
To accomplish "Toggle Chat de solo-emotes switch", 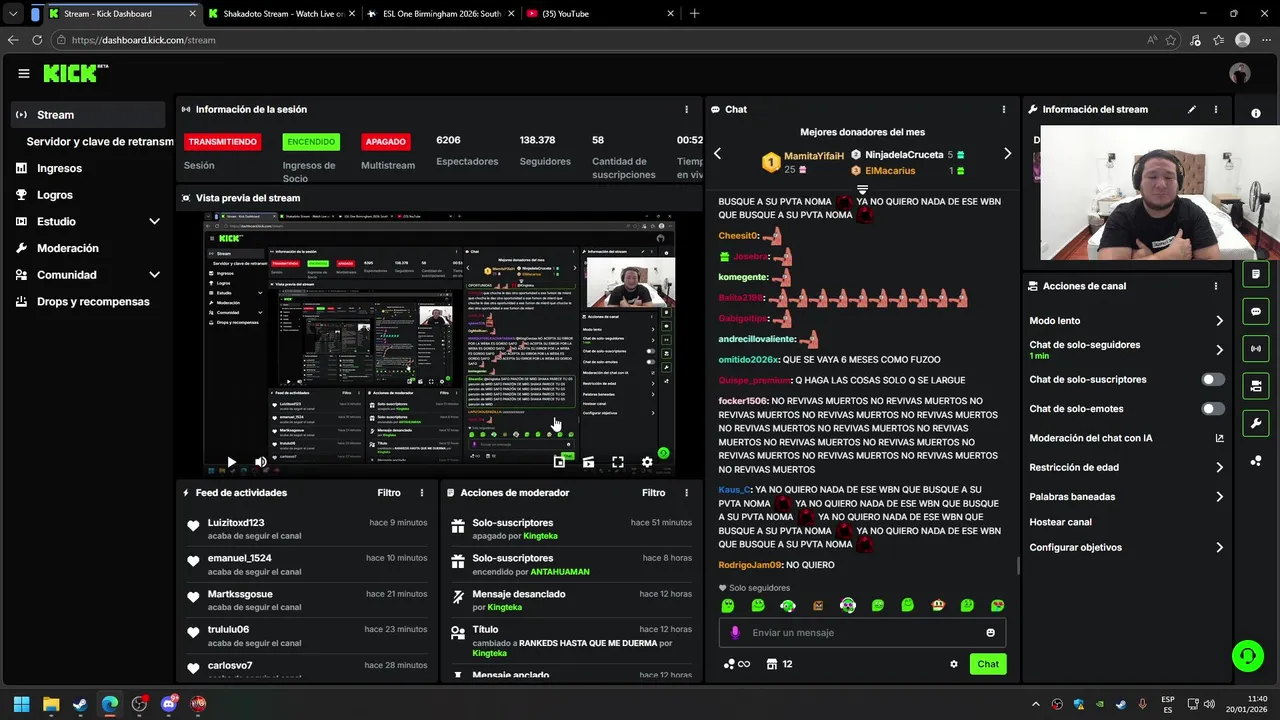I will (1213, 409).
